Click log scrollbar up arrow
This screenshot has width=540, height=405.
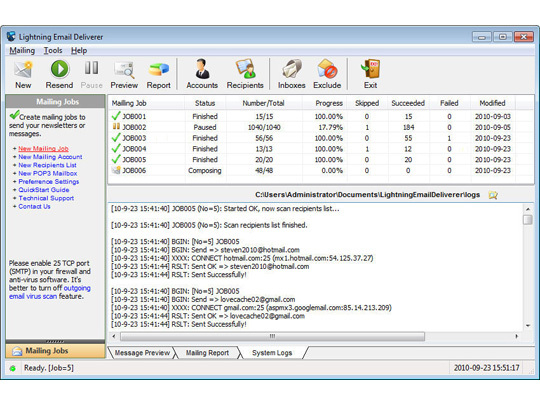[528, 209]
